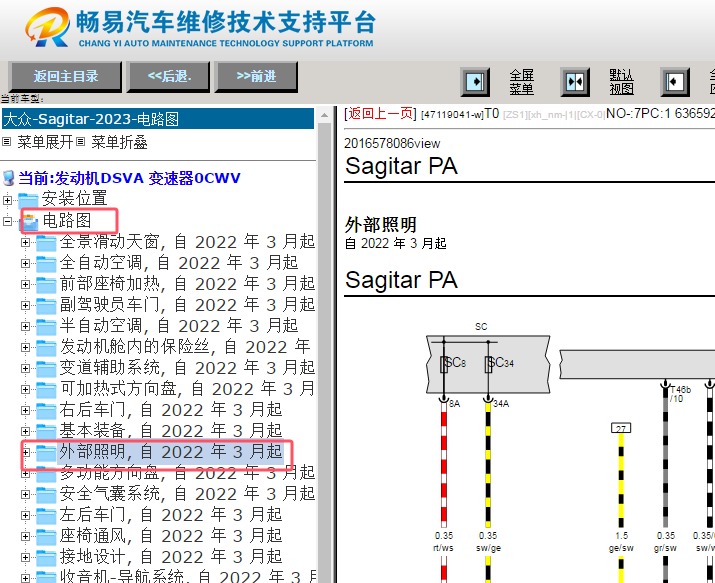The width and height of the screenshot is (715, 583).
Task: Open 前部座椅加热 wiring diagram entry
Action: click(x=187, y=284)
